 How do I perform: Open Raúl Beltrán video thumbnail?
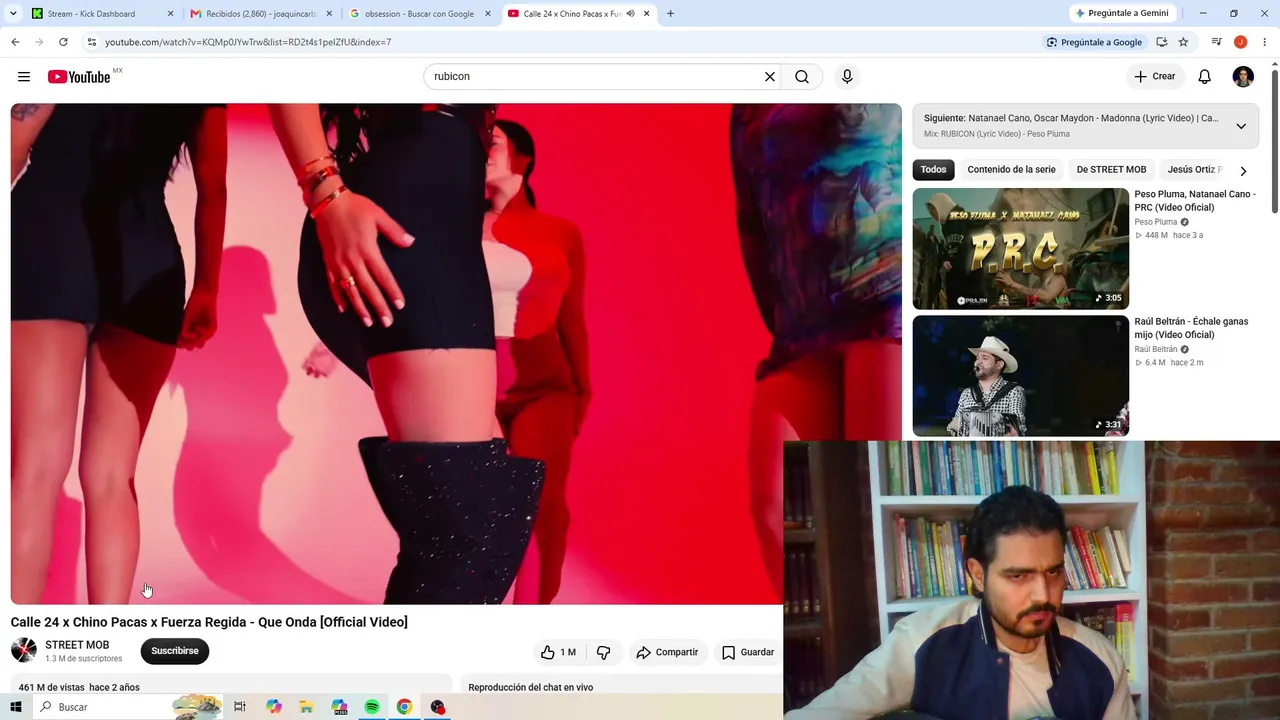(x=1020, y=376)
